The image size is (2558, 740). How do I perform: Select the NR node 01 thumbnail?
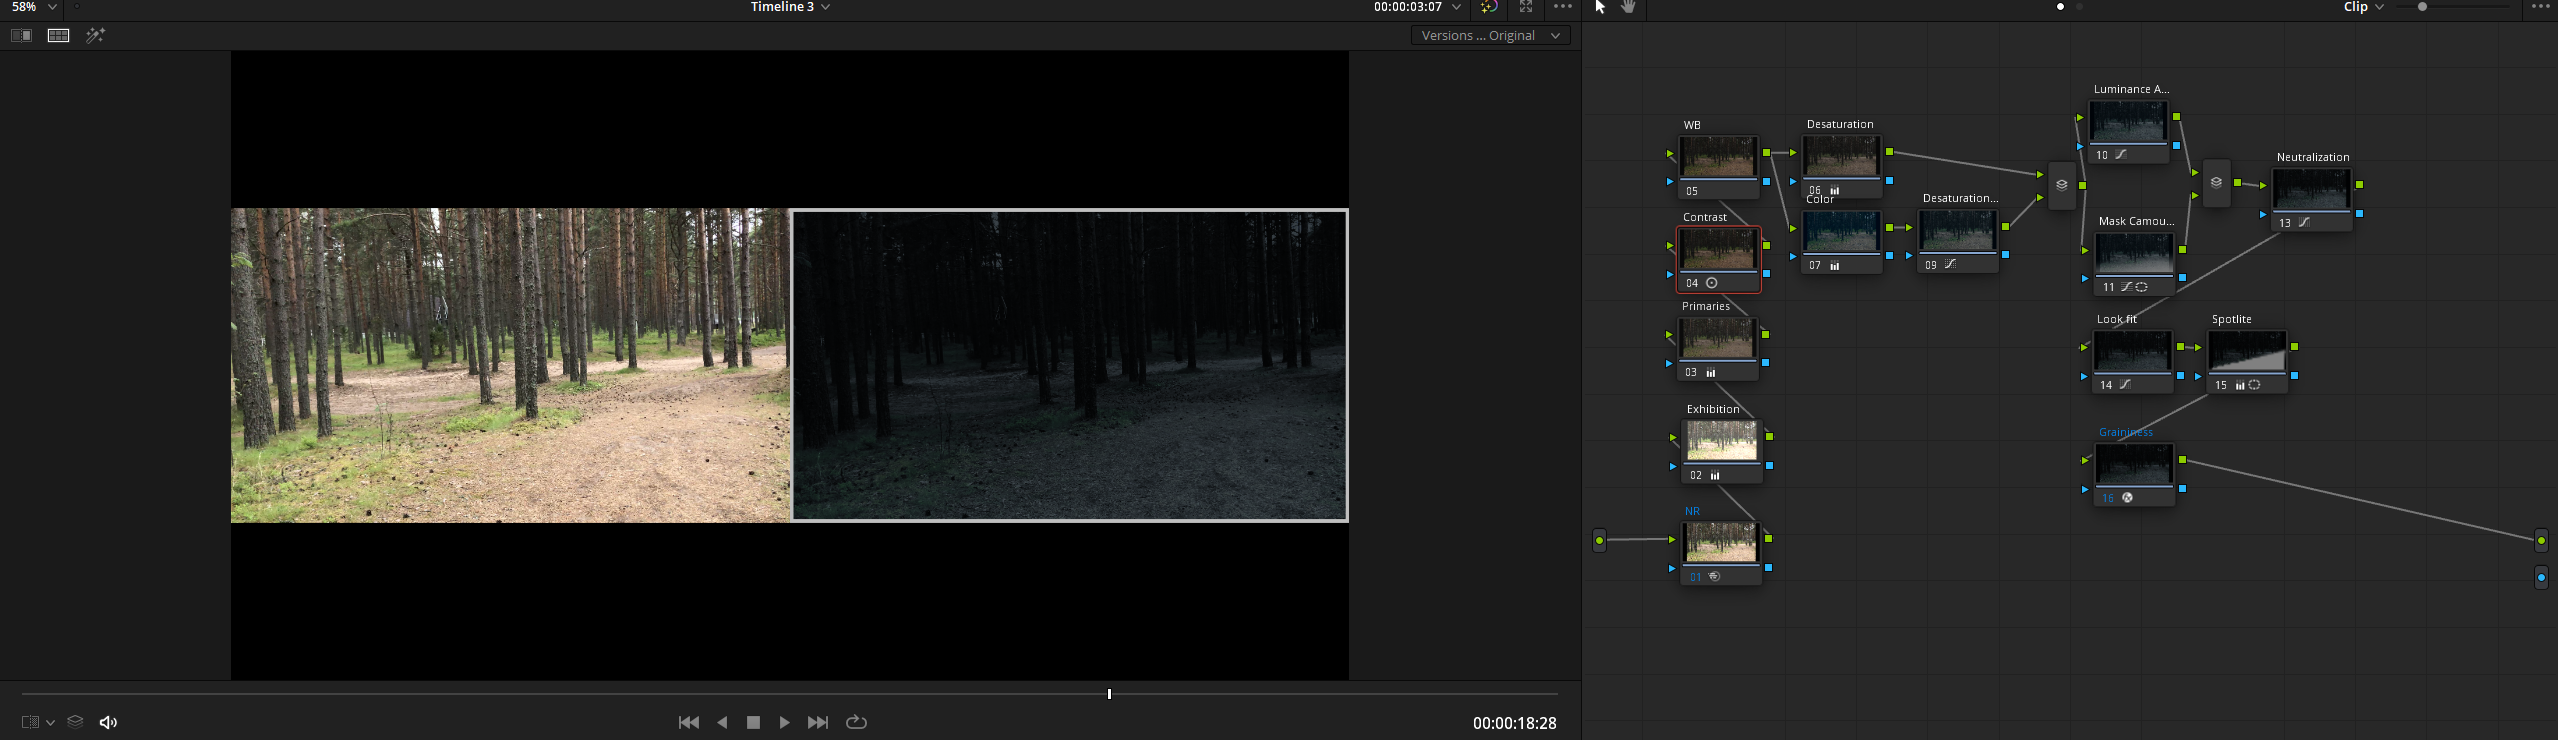(x=1721, y=543)
